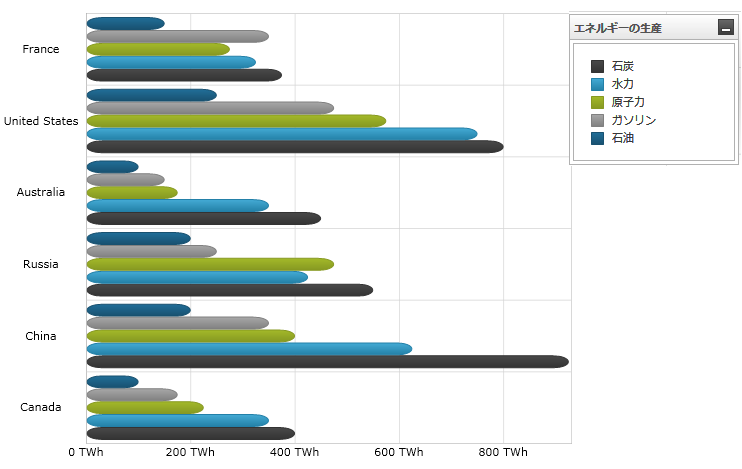
Task: Click the 水力 legend color swatch
Action: pos(598,84)
